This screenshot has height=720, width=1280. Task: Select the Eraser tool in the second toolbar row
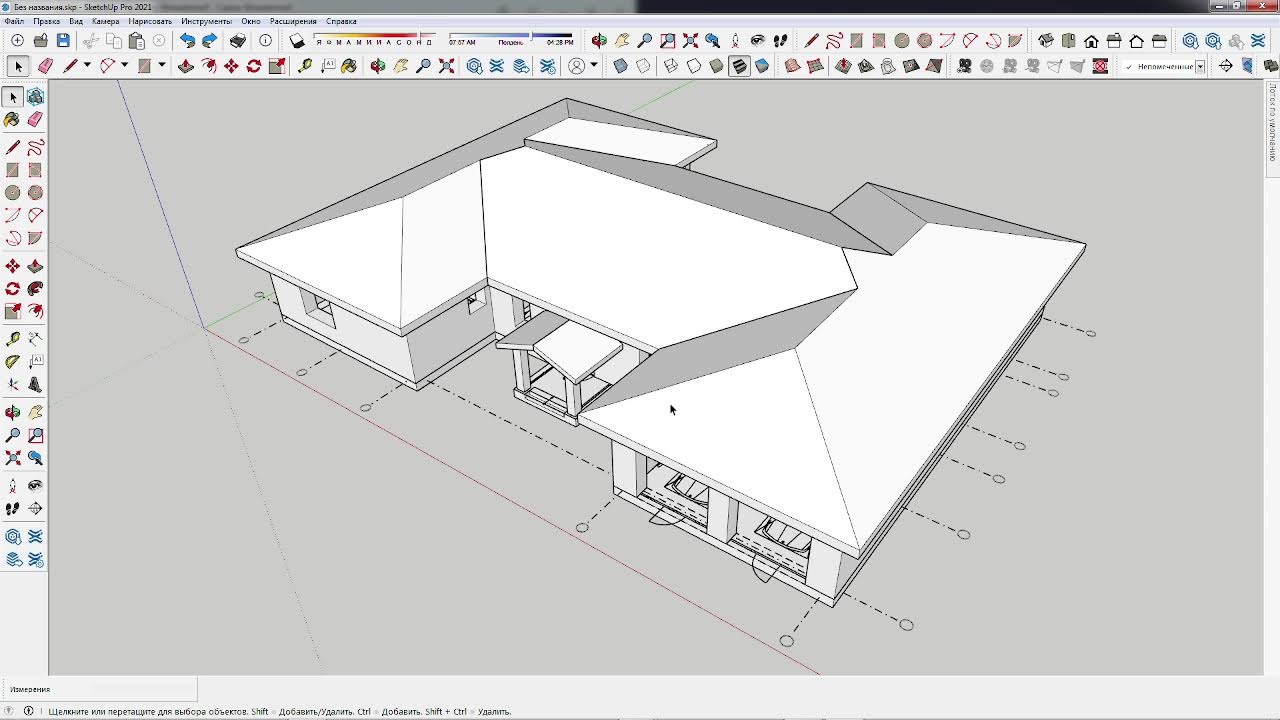(45, 66)
